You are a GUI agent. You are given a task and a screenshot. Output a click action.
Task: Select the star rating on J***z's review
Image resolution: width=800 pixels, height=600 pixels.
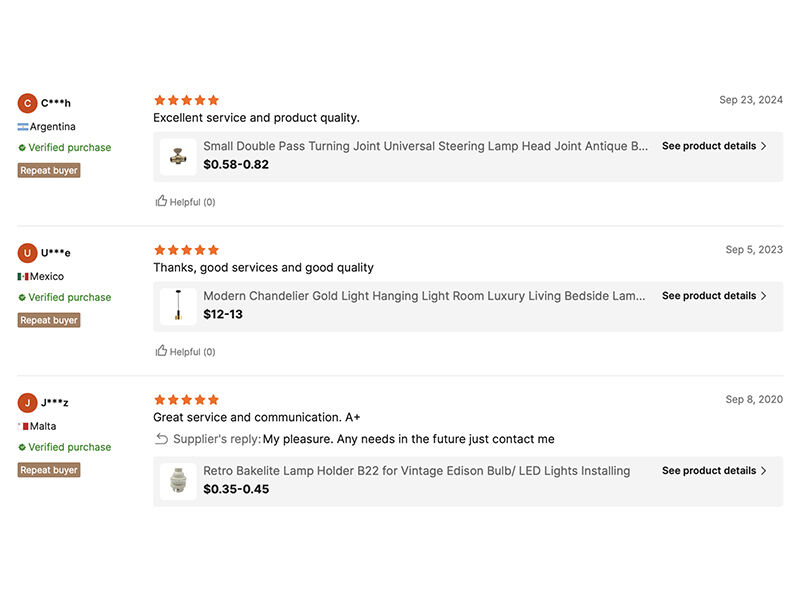click(185, 398)
